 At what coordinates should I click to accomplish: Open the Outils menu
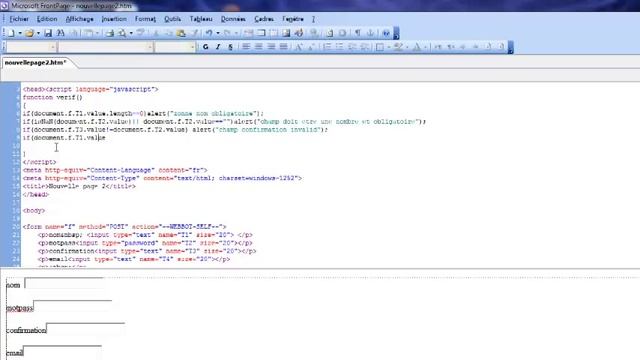172,19
